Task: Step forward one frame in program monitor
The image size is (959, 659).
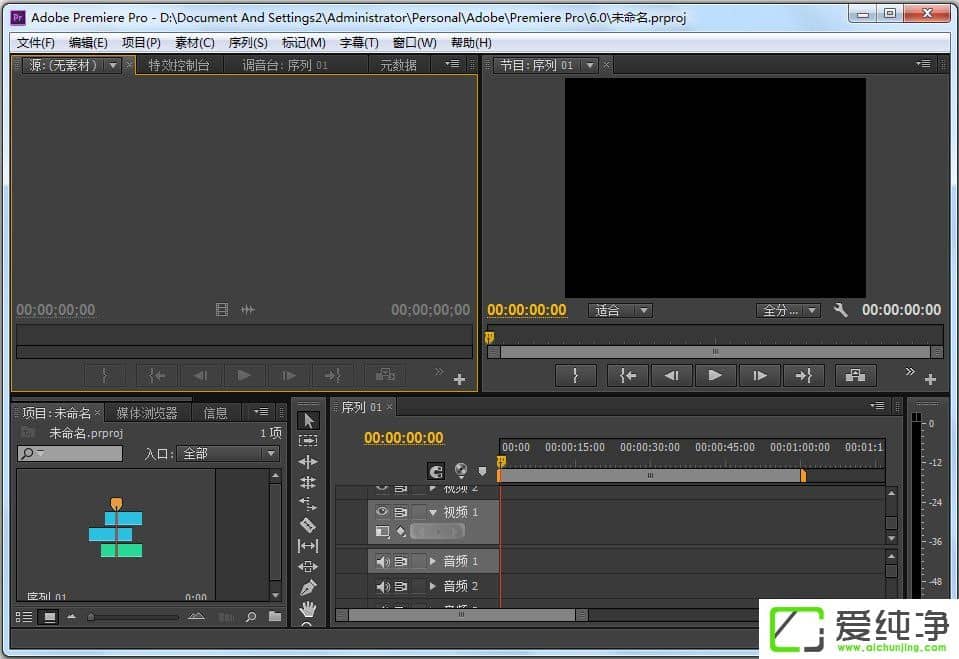Action: 759,375
